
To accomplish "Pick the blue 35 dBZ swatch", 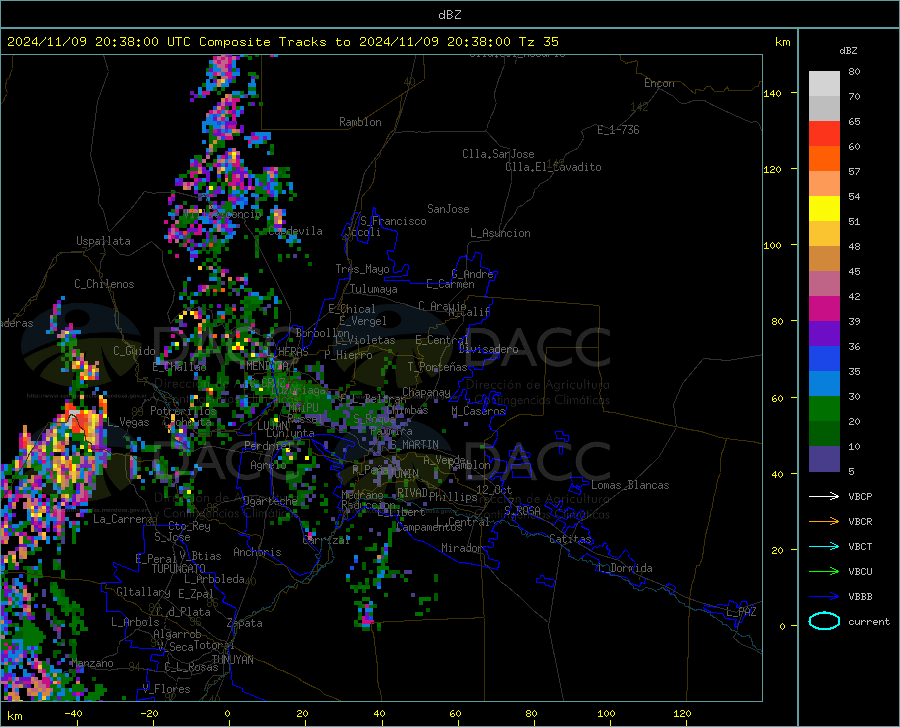I will tap(824, 359).
